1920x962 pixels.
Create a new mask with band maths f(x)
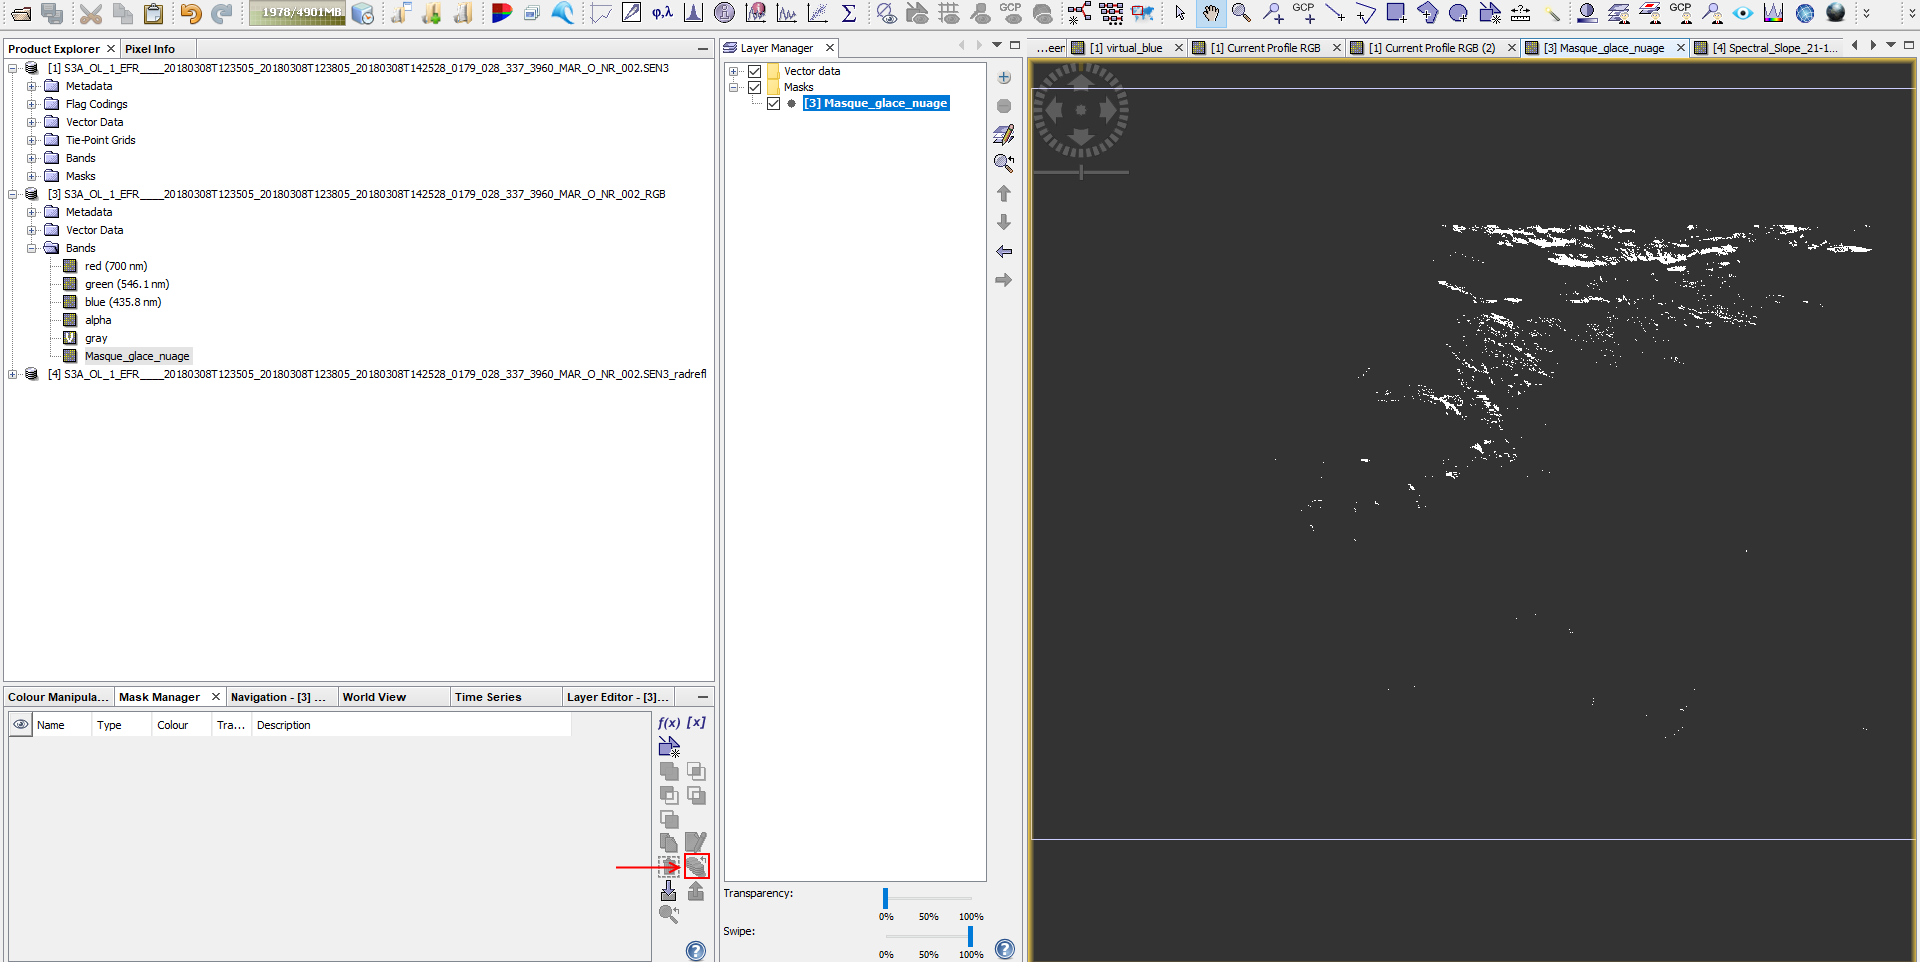pyautogui.click(x=669, y=722)
